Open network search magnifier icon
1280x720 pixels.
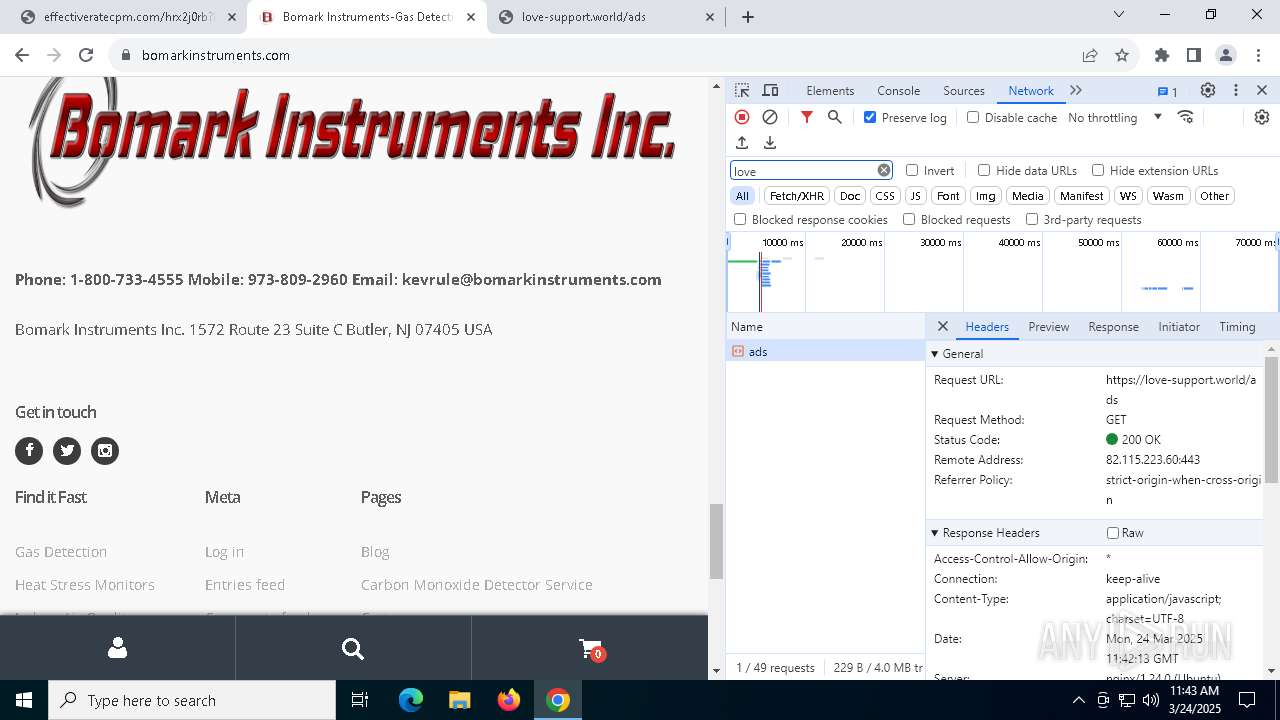point(835,117)
